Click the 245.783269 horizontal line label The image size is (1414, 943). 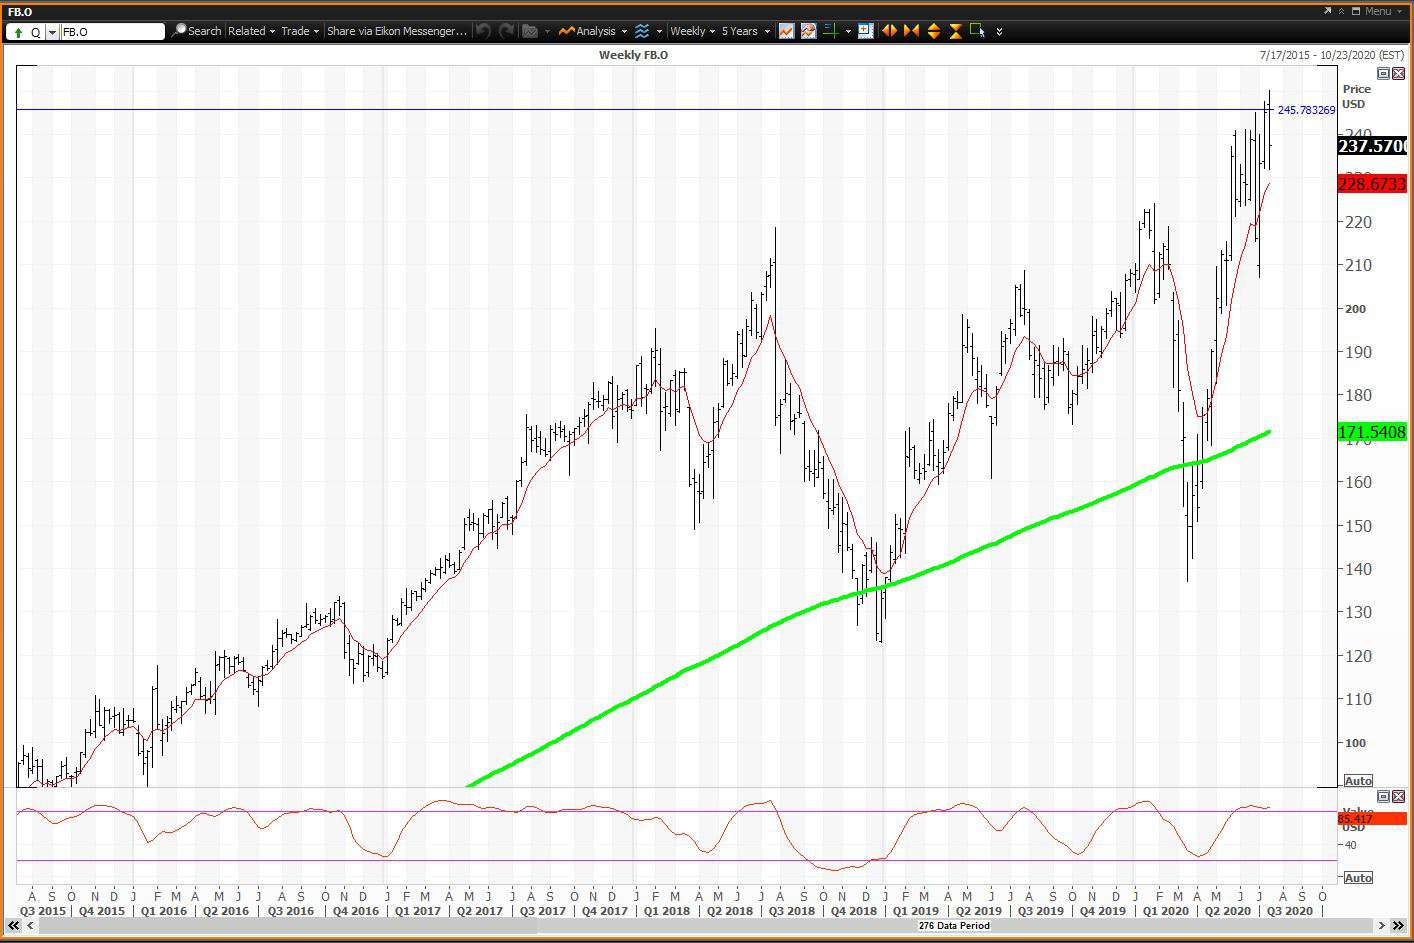(x=1306, y=110)
